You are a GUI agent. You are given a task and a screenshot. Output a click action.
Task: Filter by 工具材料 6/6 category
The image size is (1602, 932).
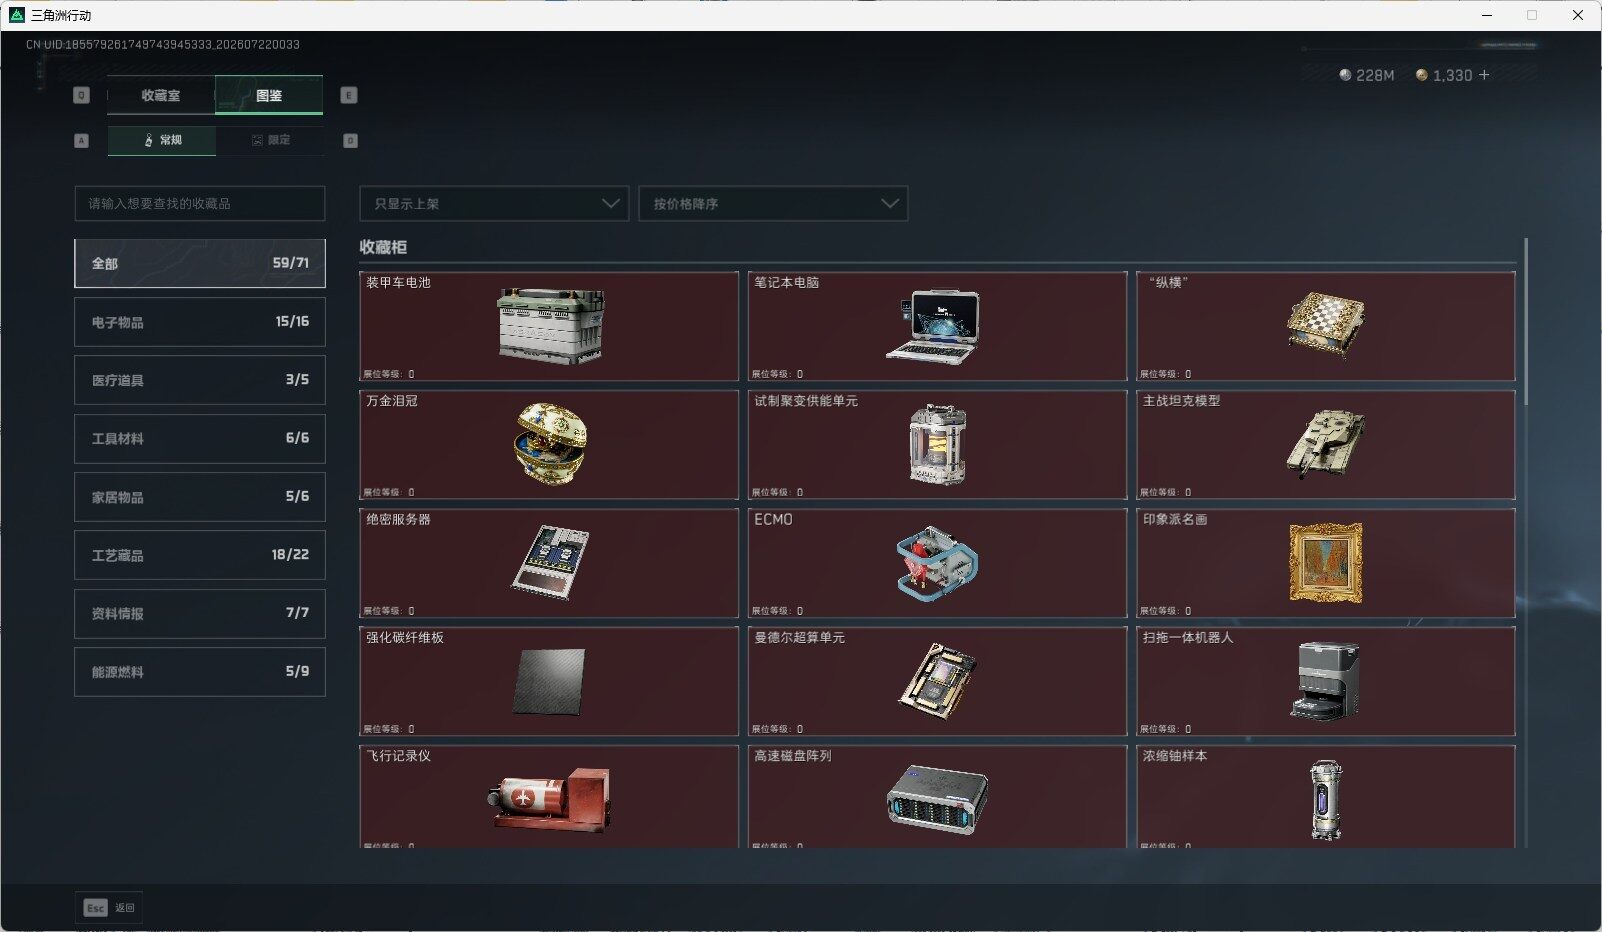[200, 438]
